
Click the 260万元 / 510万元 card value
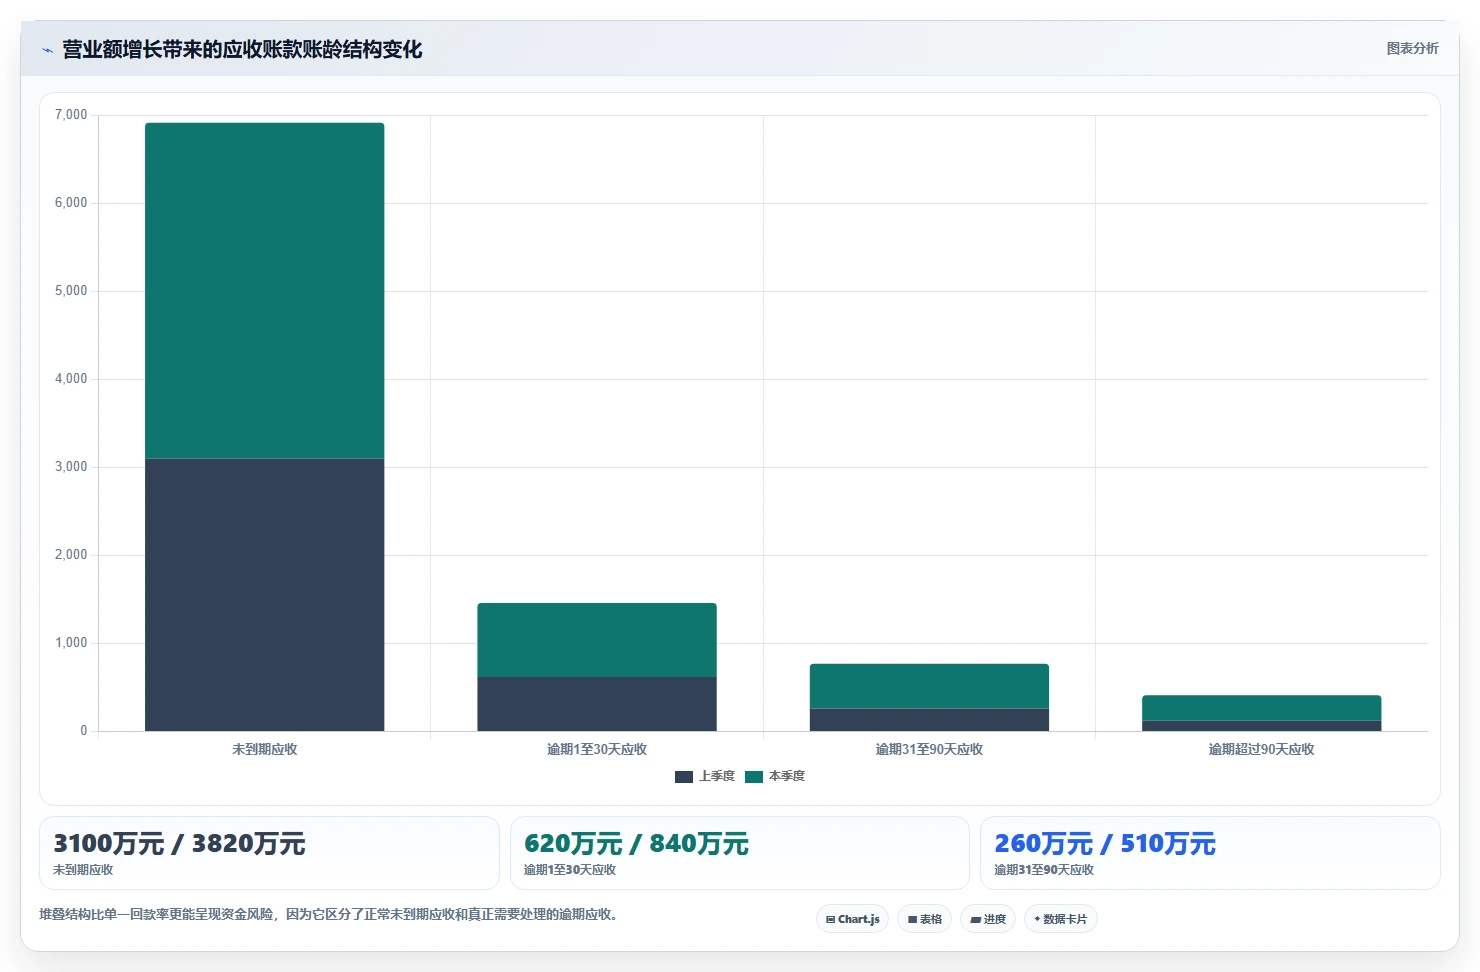click(x=1105, y=844)
